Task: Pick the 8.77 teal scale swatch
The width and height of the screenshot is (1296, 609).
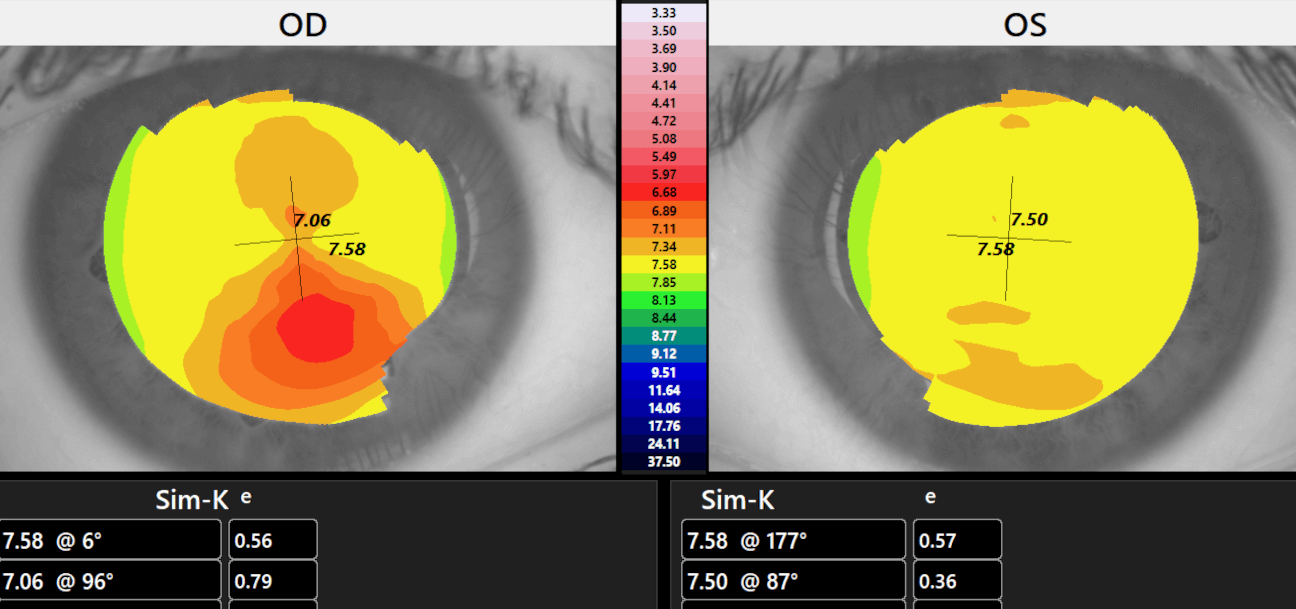Action: [663, 336]
